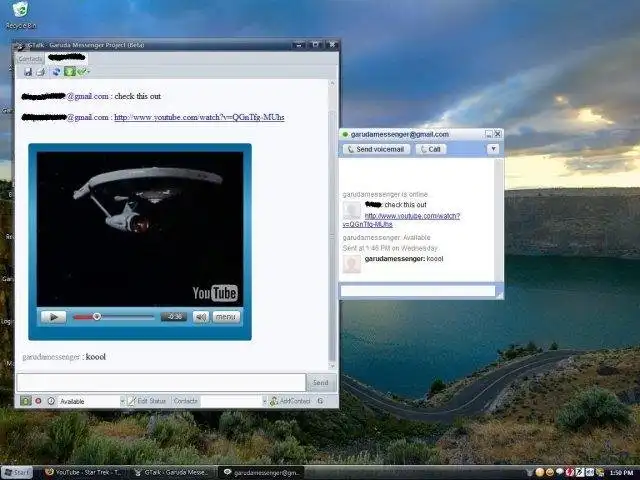Click the Send button in Garuda Messenger
Image resolution: width=640 pixels, height=480 pixels.
tap(321, 382)
